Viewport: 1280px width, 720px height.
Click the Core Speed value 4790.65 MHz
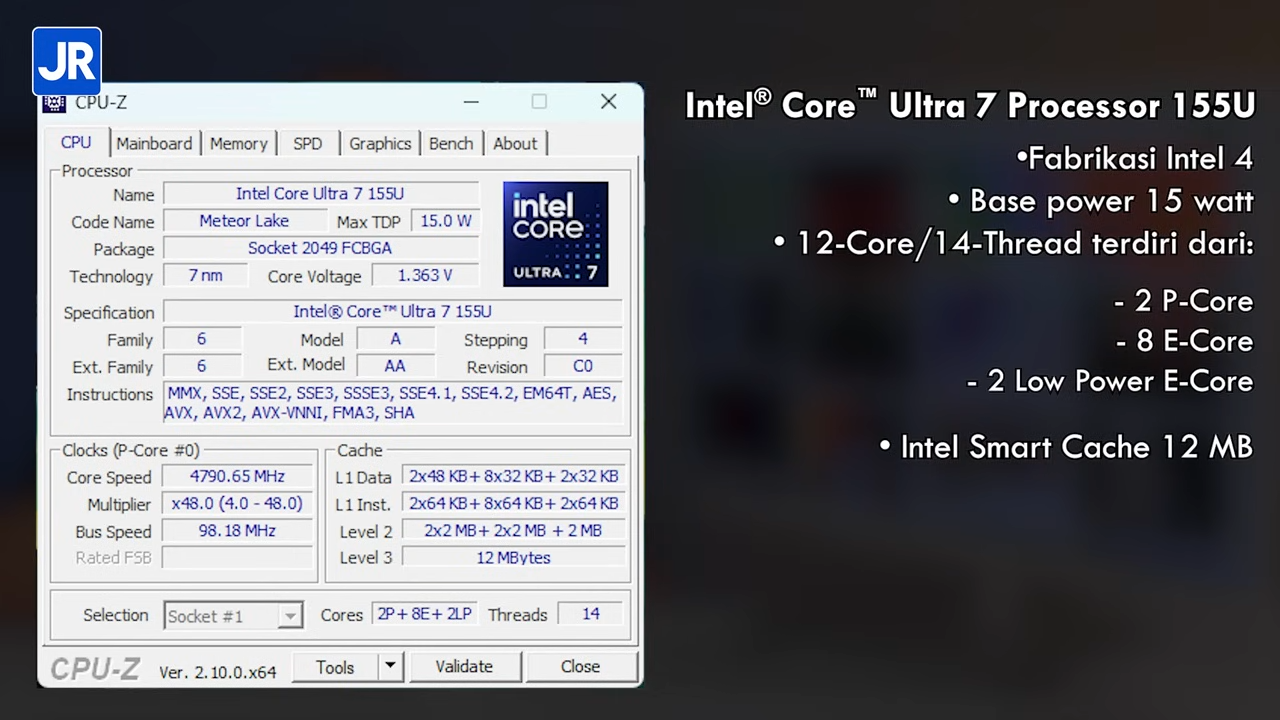(x=237, y=477)
